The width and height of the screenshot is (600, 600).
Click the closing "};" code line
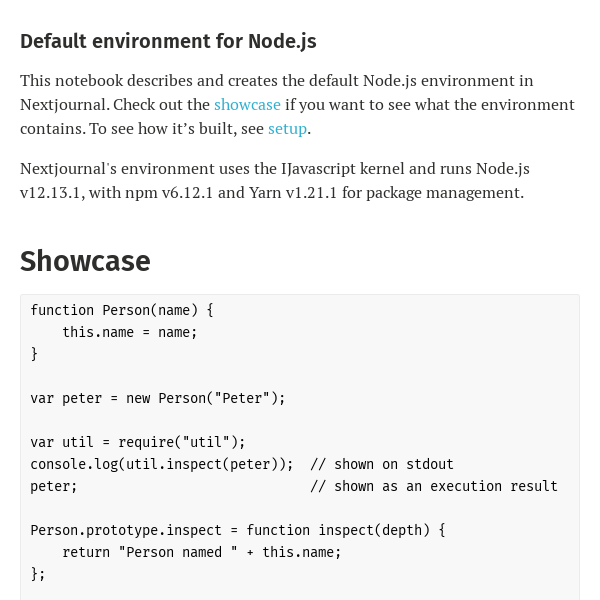38,574
